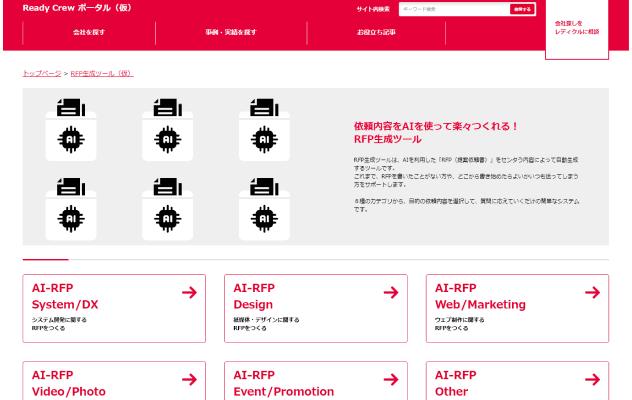Click the keyword search input field
Image resolution: width=632 pixels, height=400 pixels.
click(452, 9)
